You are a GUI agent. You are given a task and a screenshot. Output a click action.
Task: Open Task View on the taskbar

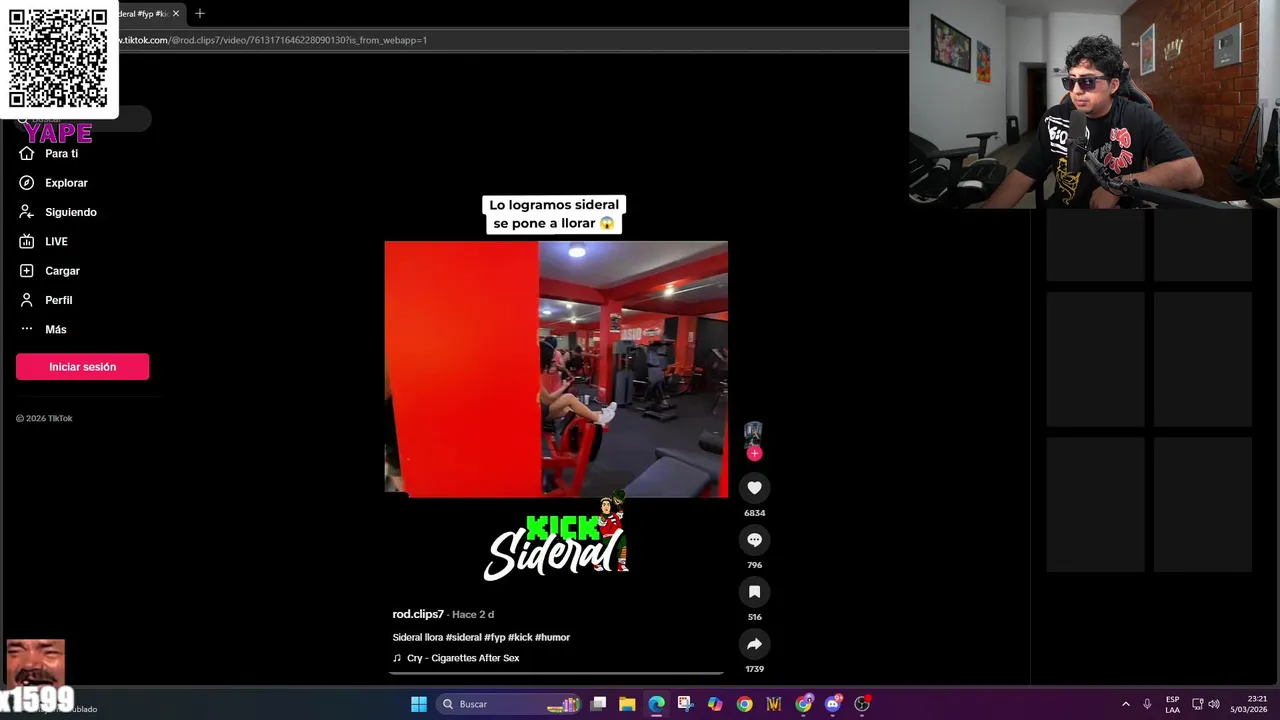click(x=598, y=704)
